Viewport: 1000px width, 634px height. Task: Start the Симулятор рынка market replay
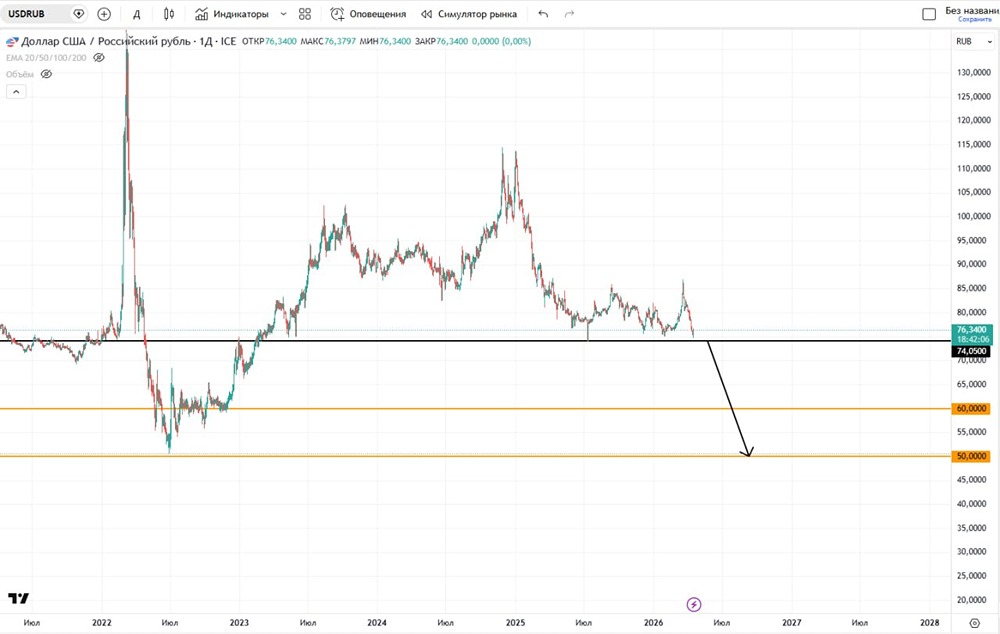tap(469, 14)
